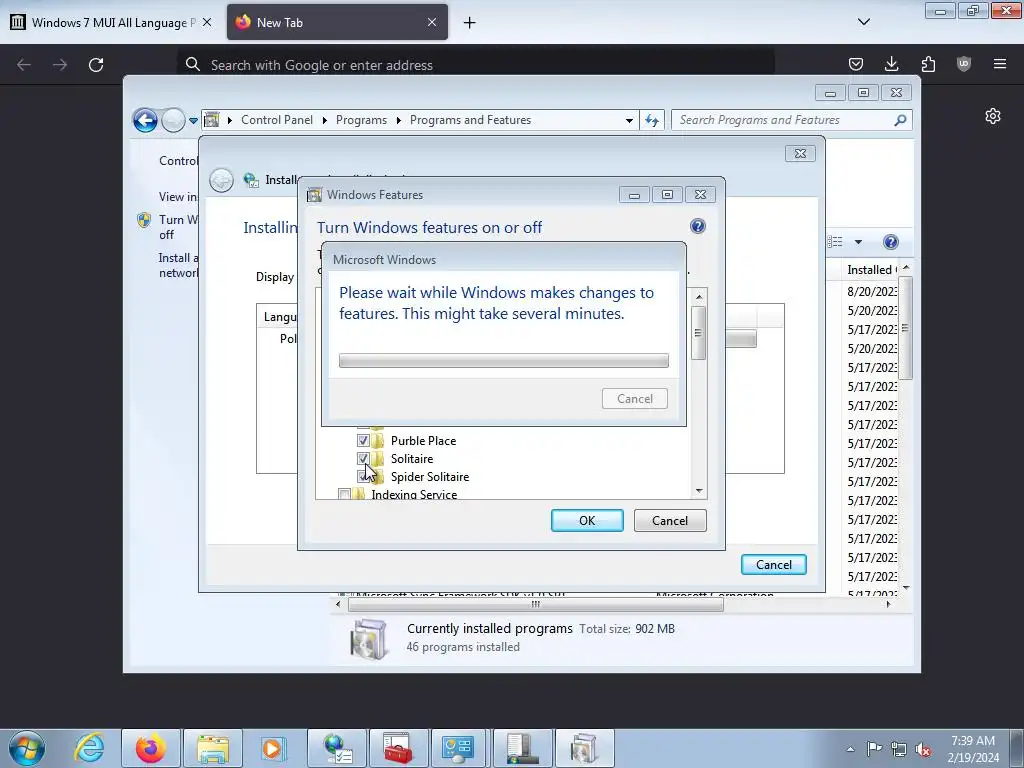Click the taskbar clock 7:39 AM
The image size is (1024, 768).
pos(973,749)
